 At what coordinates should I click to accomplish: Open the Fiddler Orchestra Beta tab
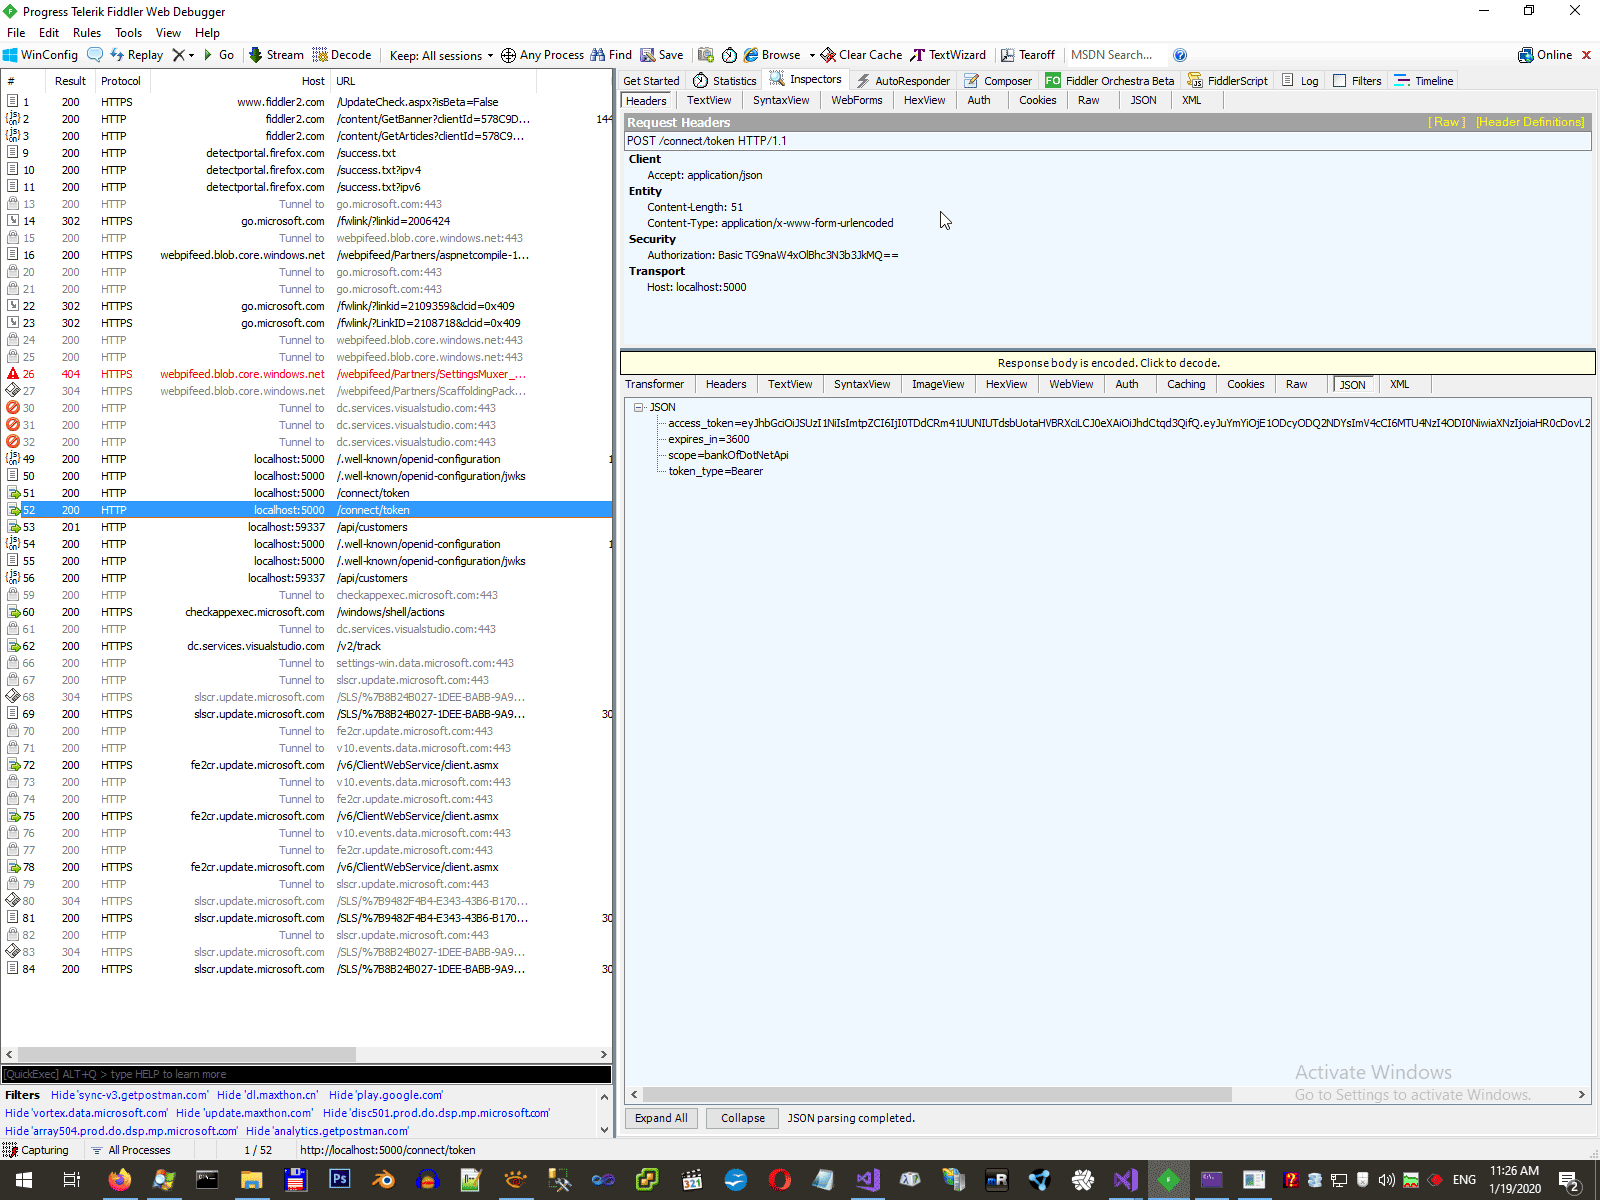point(1110,81)
